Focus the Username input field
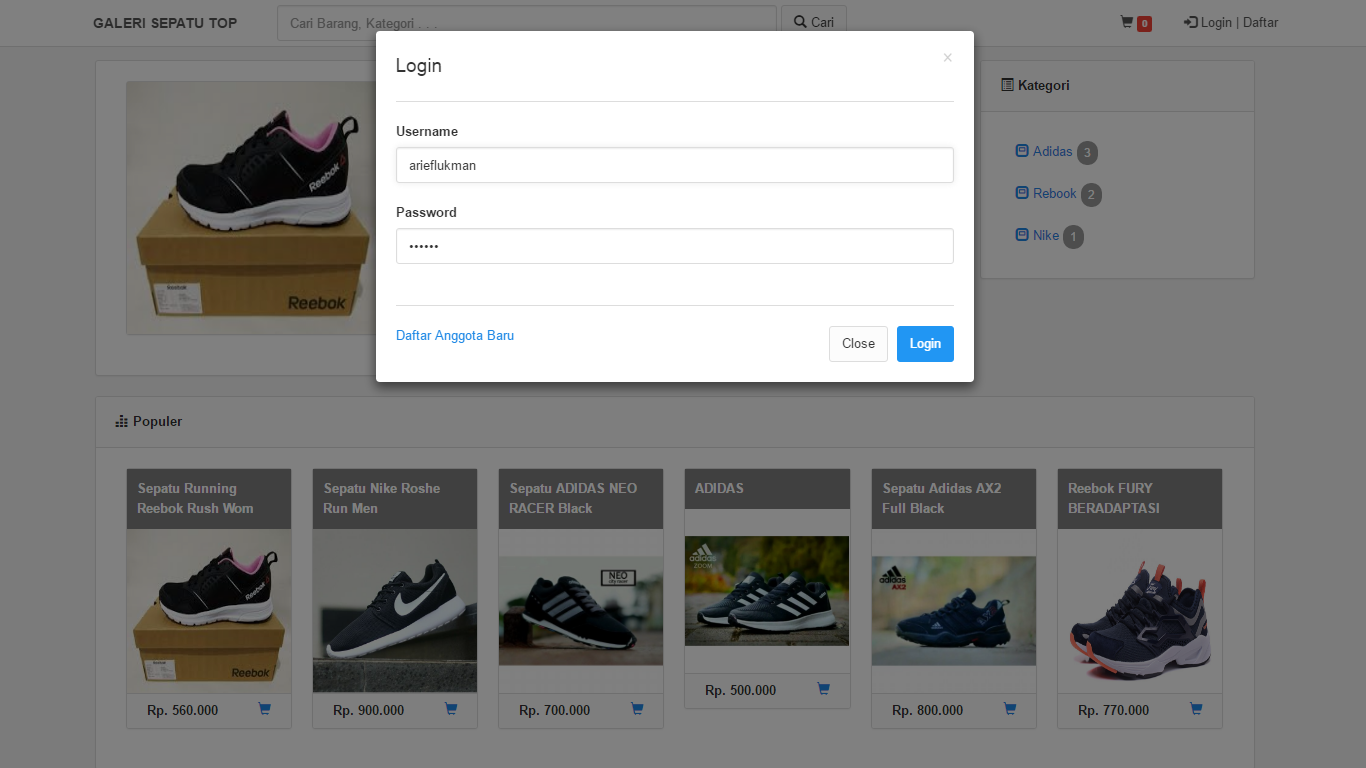The height and width of the screenshot is (768, 1366). point(674,166)
